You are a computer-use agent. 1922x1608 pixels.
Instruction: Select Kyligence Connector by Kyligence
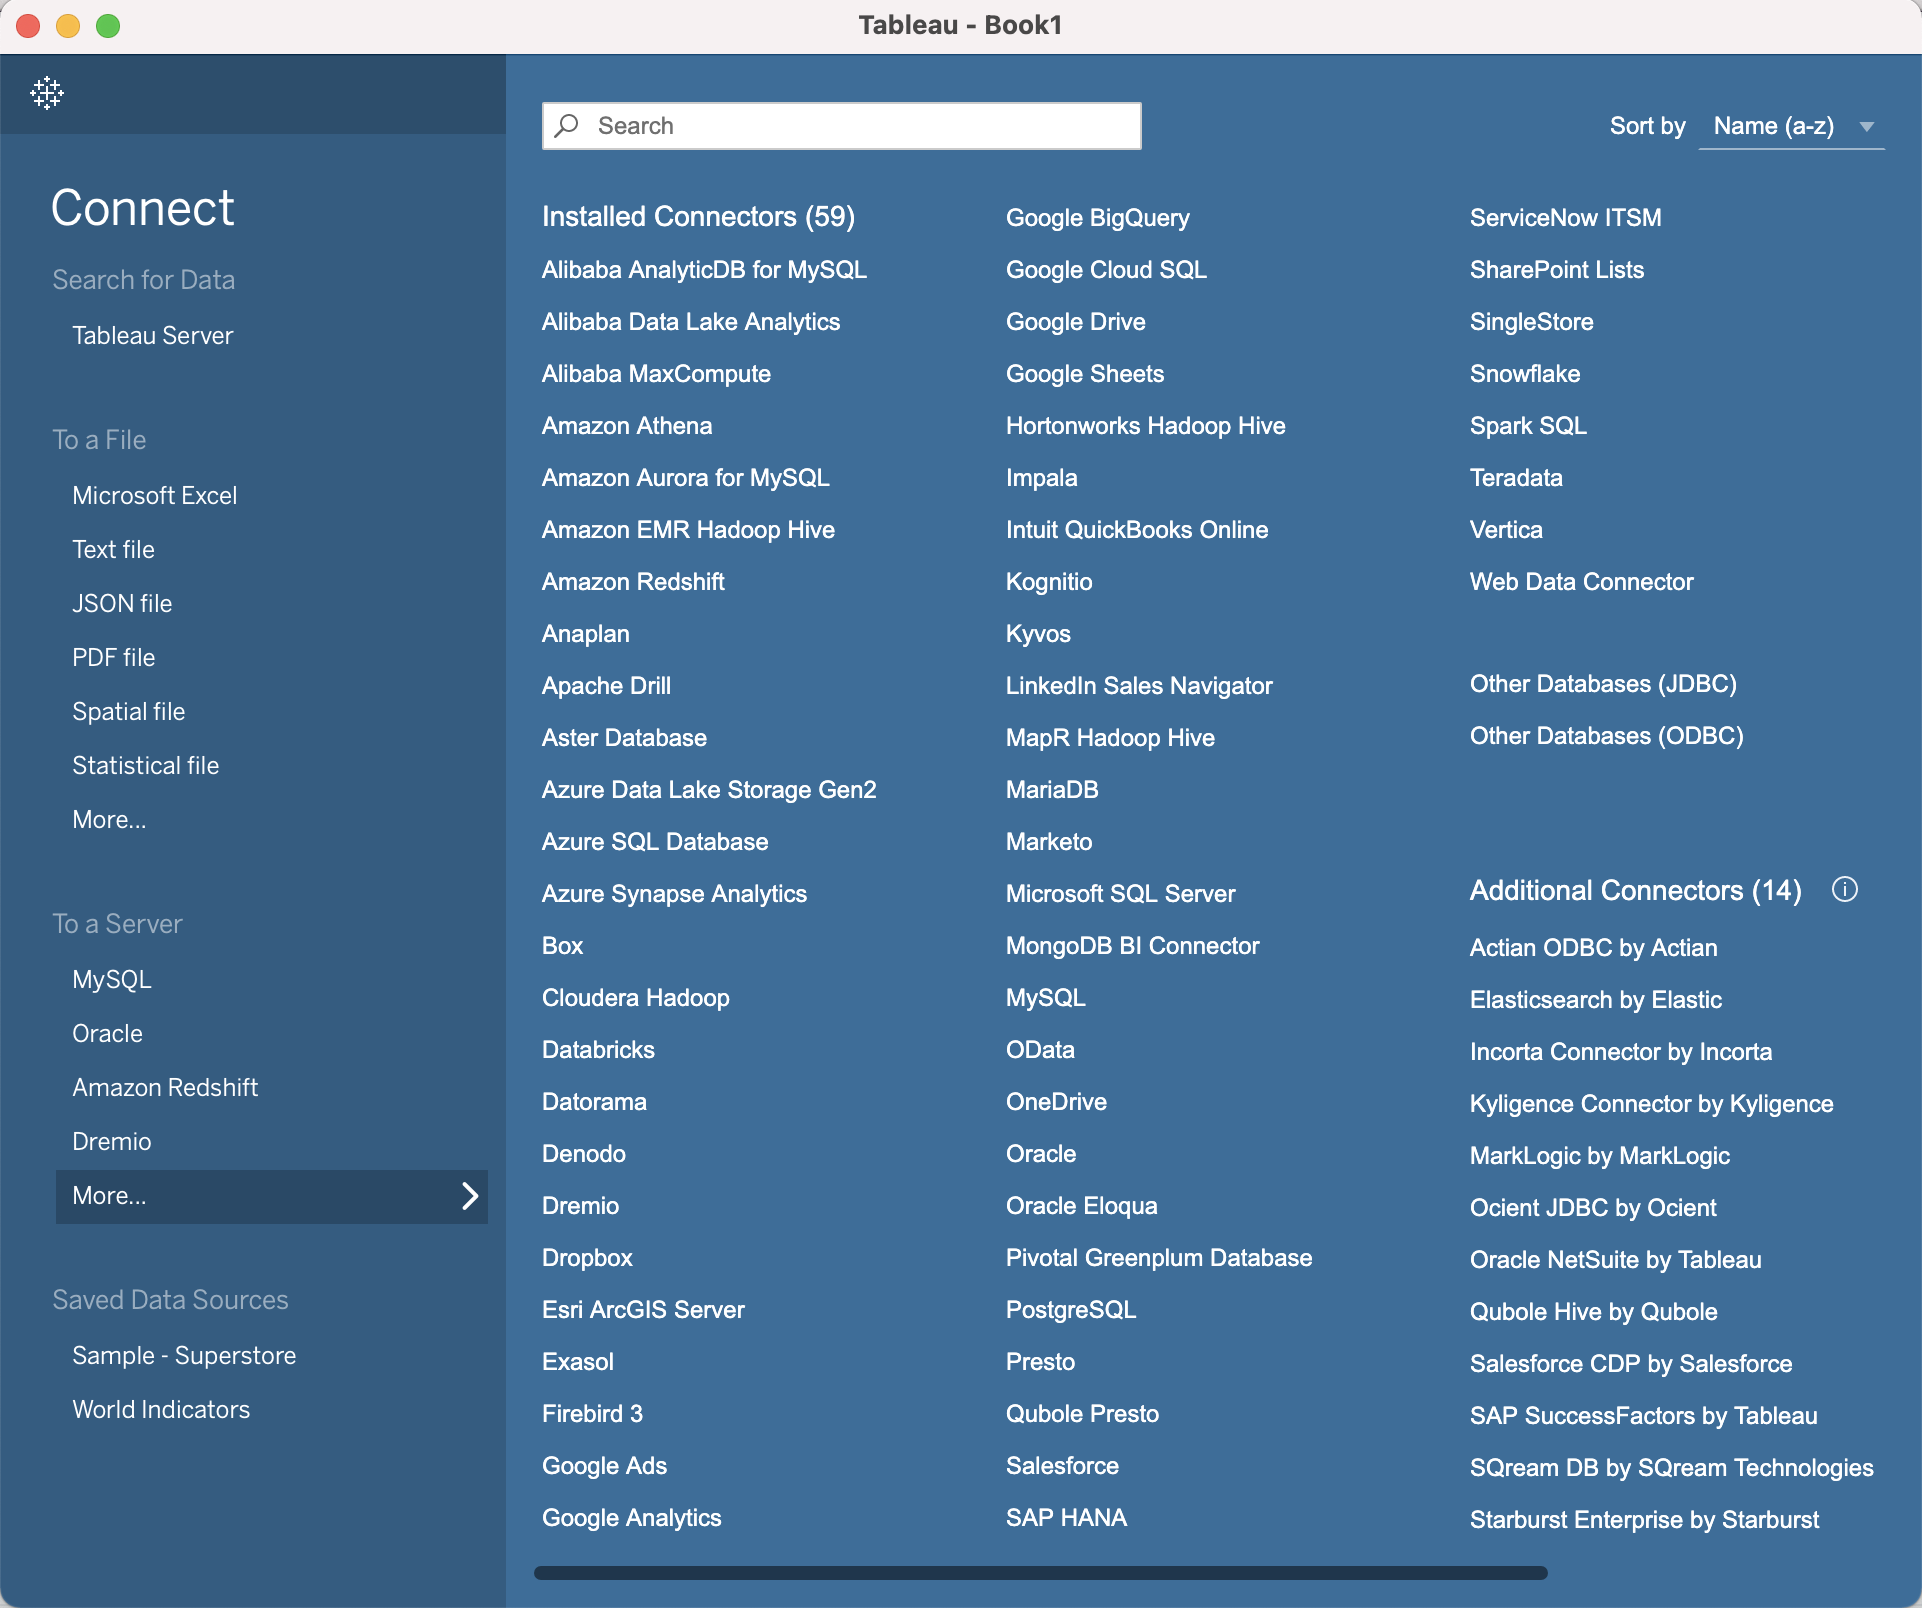(x=1652, y=1104)
